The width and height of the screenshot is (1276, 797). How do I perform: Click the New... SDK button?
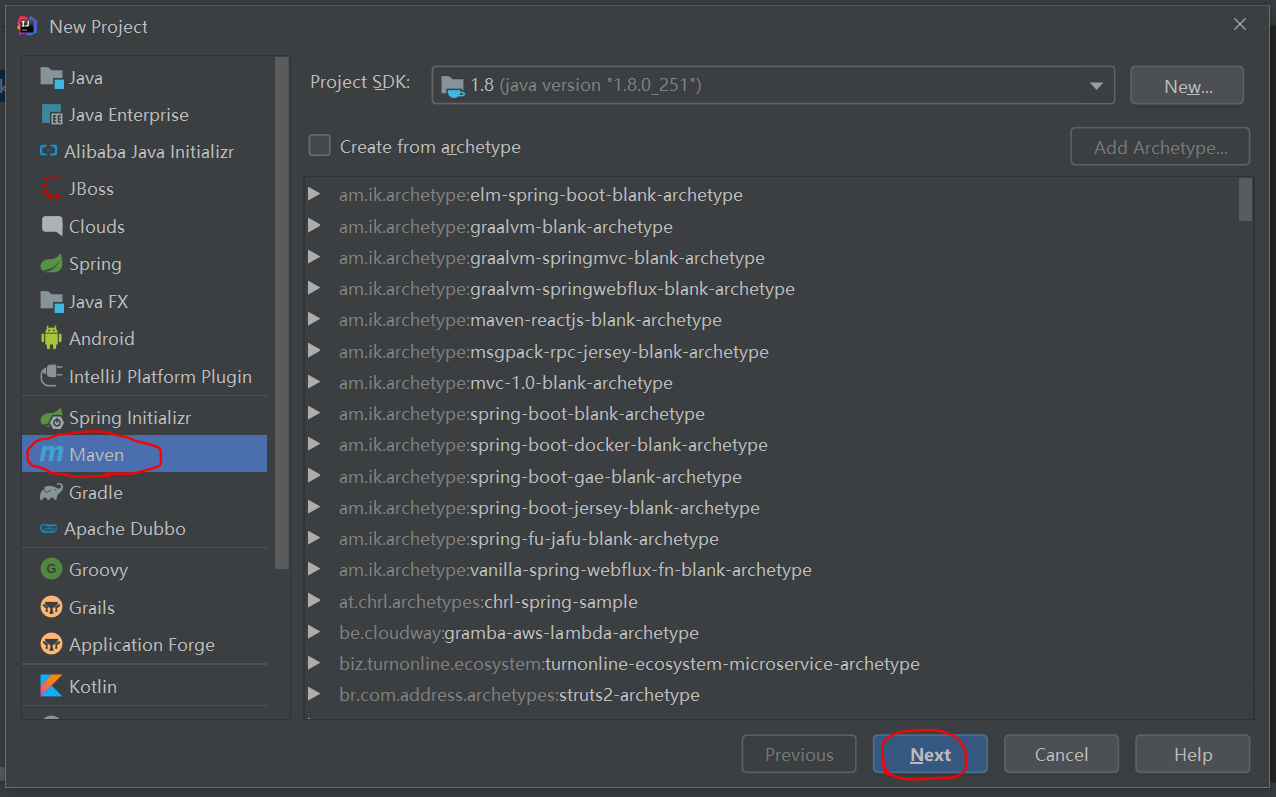tap(1187, 86)
